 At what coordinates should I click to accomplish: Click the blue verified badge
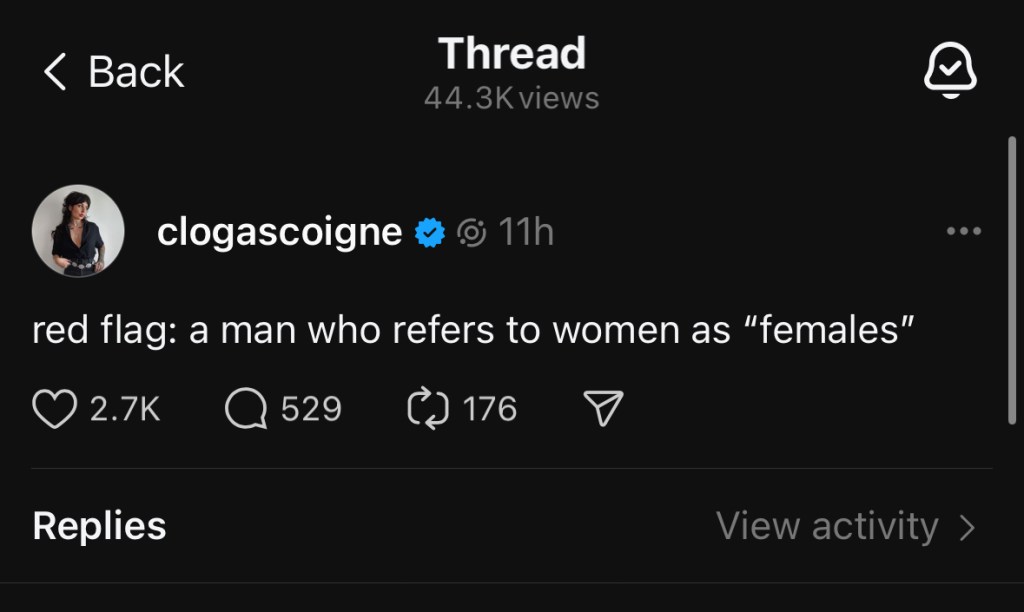431,233
